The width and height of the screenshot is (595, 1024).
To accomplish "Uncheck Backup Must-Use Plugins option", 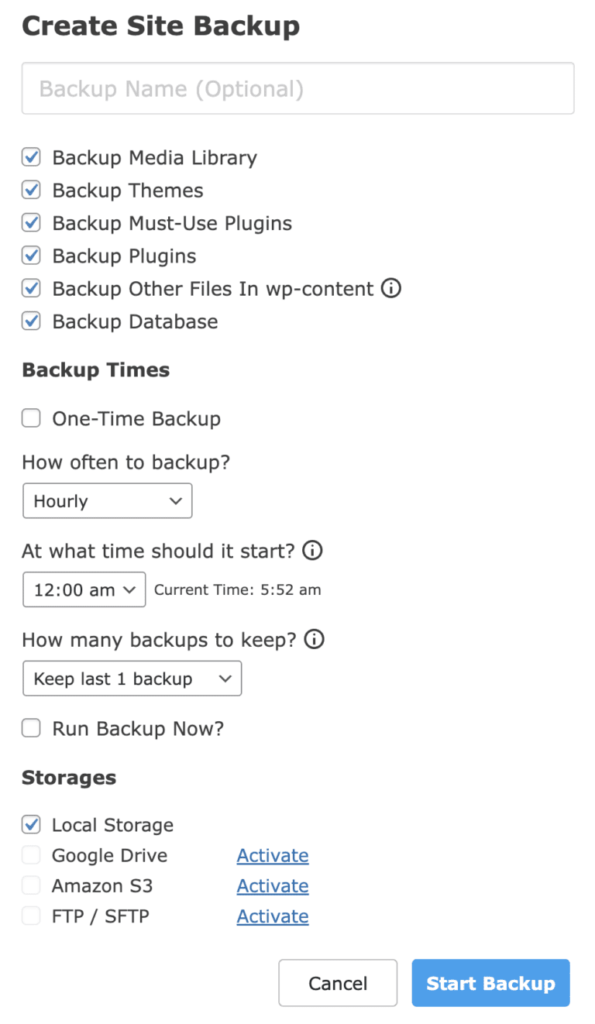I will pyautogui.click(x=31, y=223).
